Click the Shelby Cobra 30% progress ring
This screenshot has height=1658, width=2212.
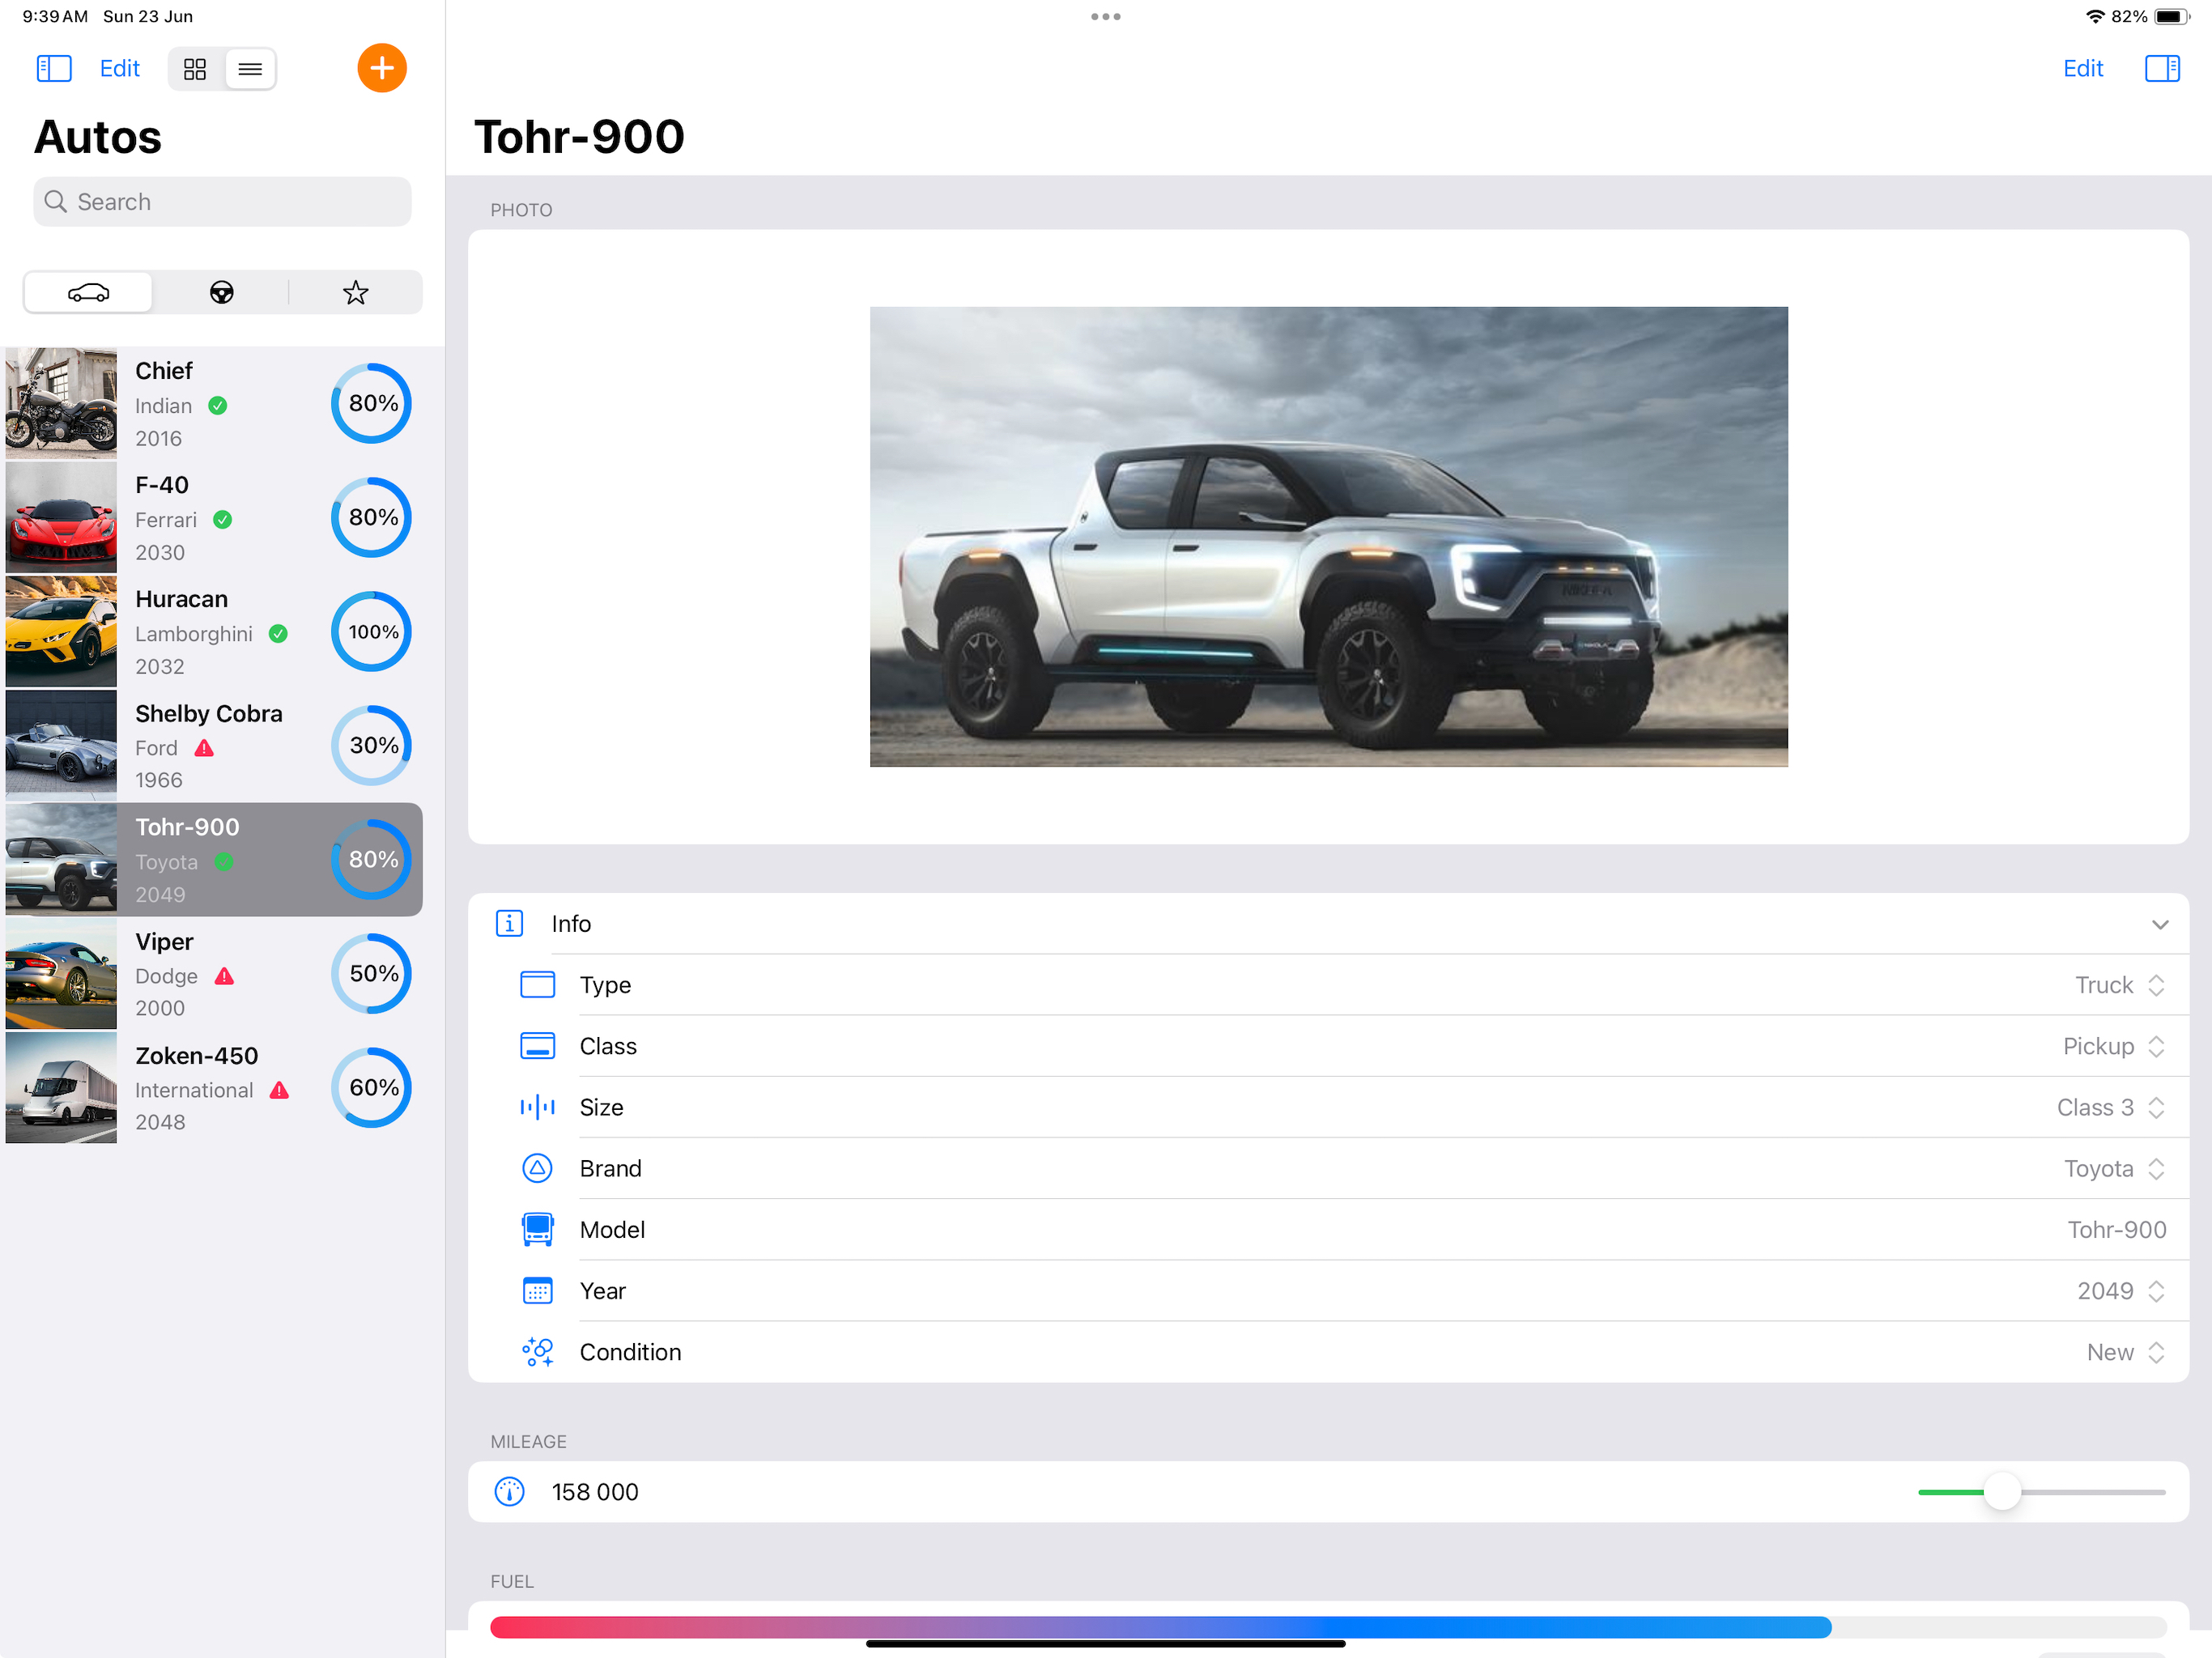(x=372, y=745)
